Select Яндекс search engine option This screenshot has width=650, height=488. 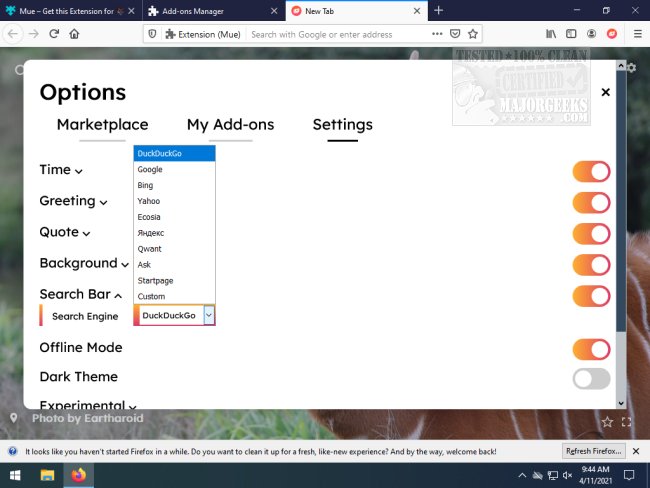pyautogui.click(x=174, y=233)
